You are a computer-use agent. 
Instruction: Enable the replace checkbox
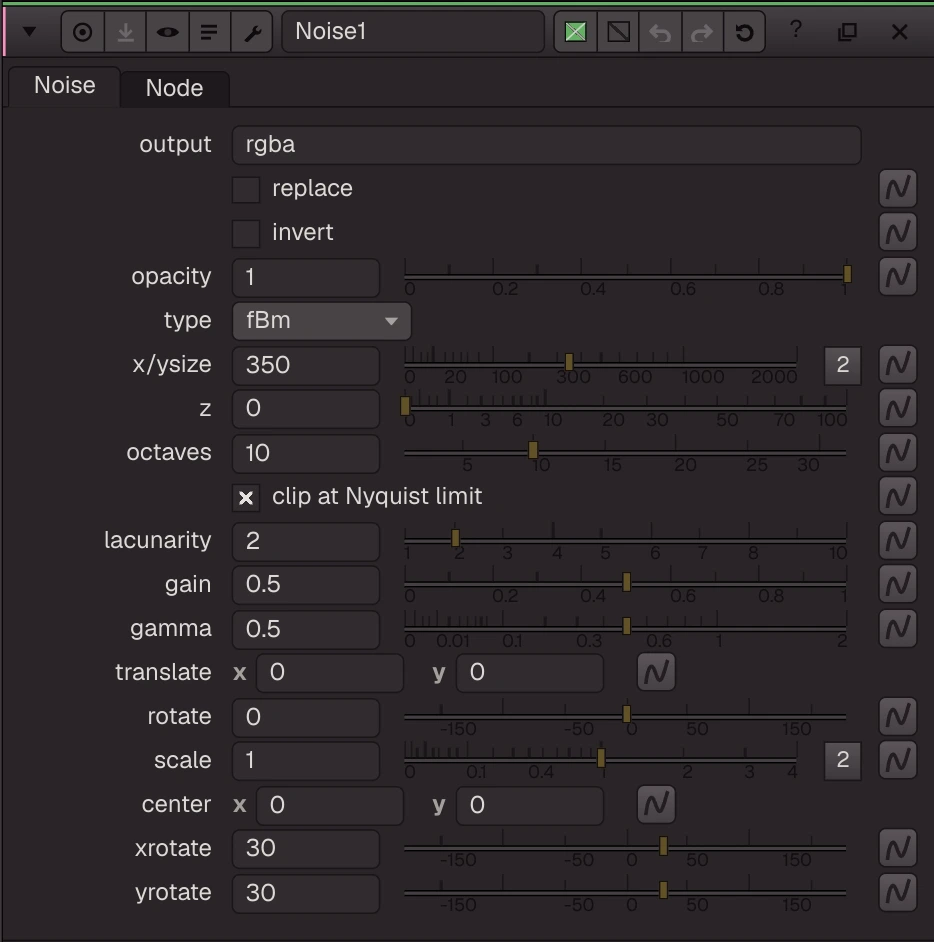click(x=246, y=189)
